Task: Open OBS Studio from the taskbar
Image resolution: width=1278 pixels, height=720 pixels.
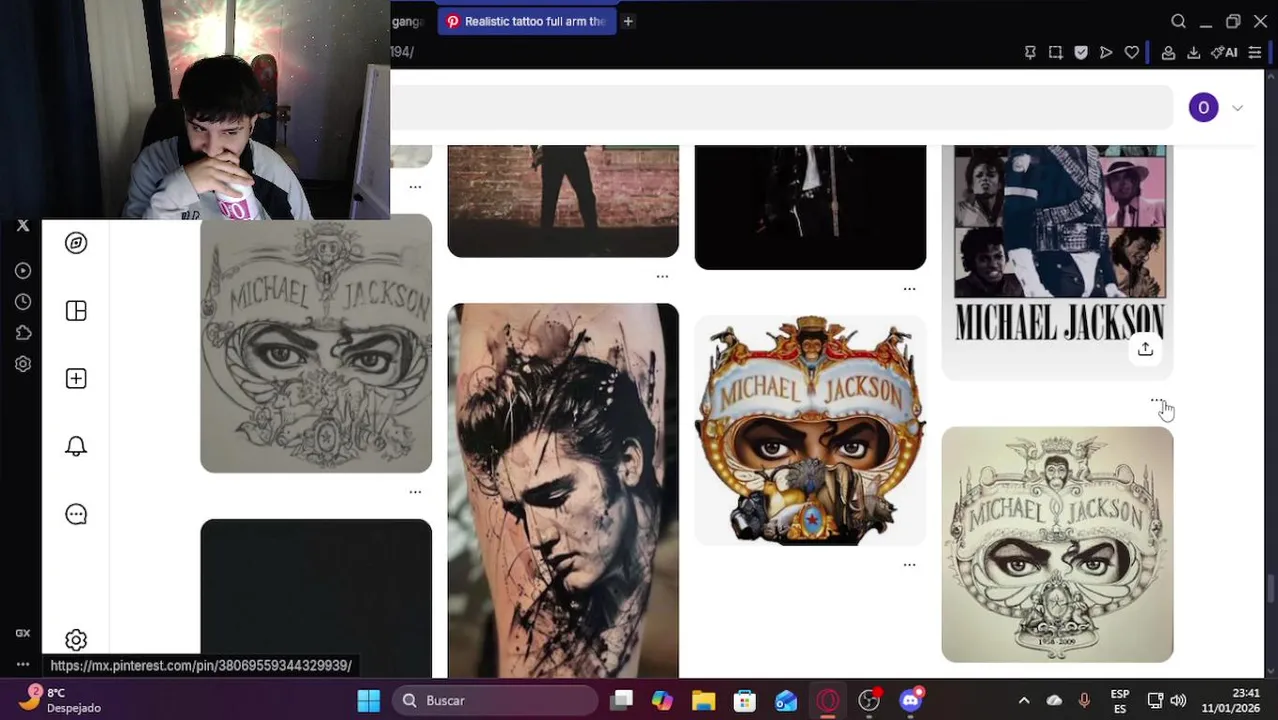Action: pyautogui.click(x=869, y=701)
